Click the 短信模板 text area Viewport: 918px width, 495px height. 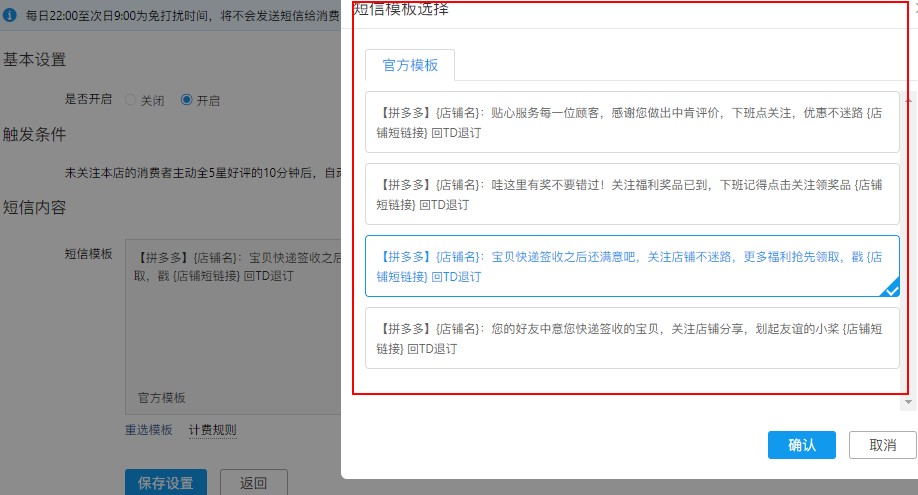tap(233, 326)
